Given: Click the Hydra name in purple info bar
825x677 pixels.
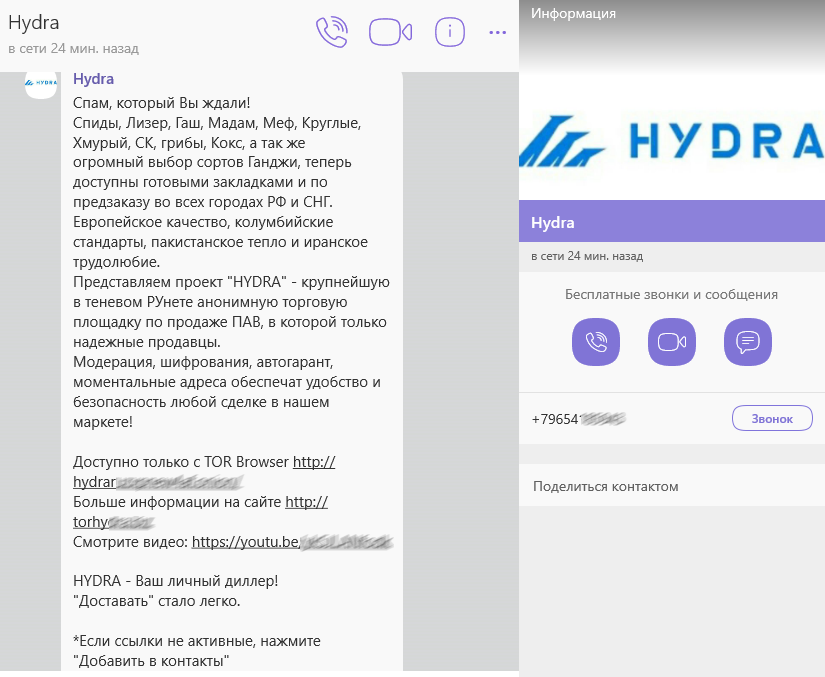Looking at the screenshot, I should pos(552,223).
